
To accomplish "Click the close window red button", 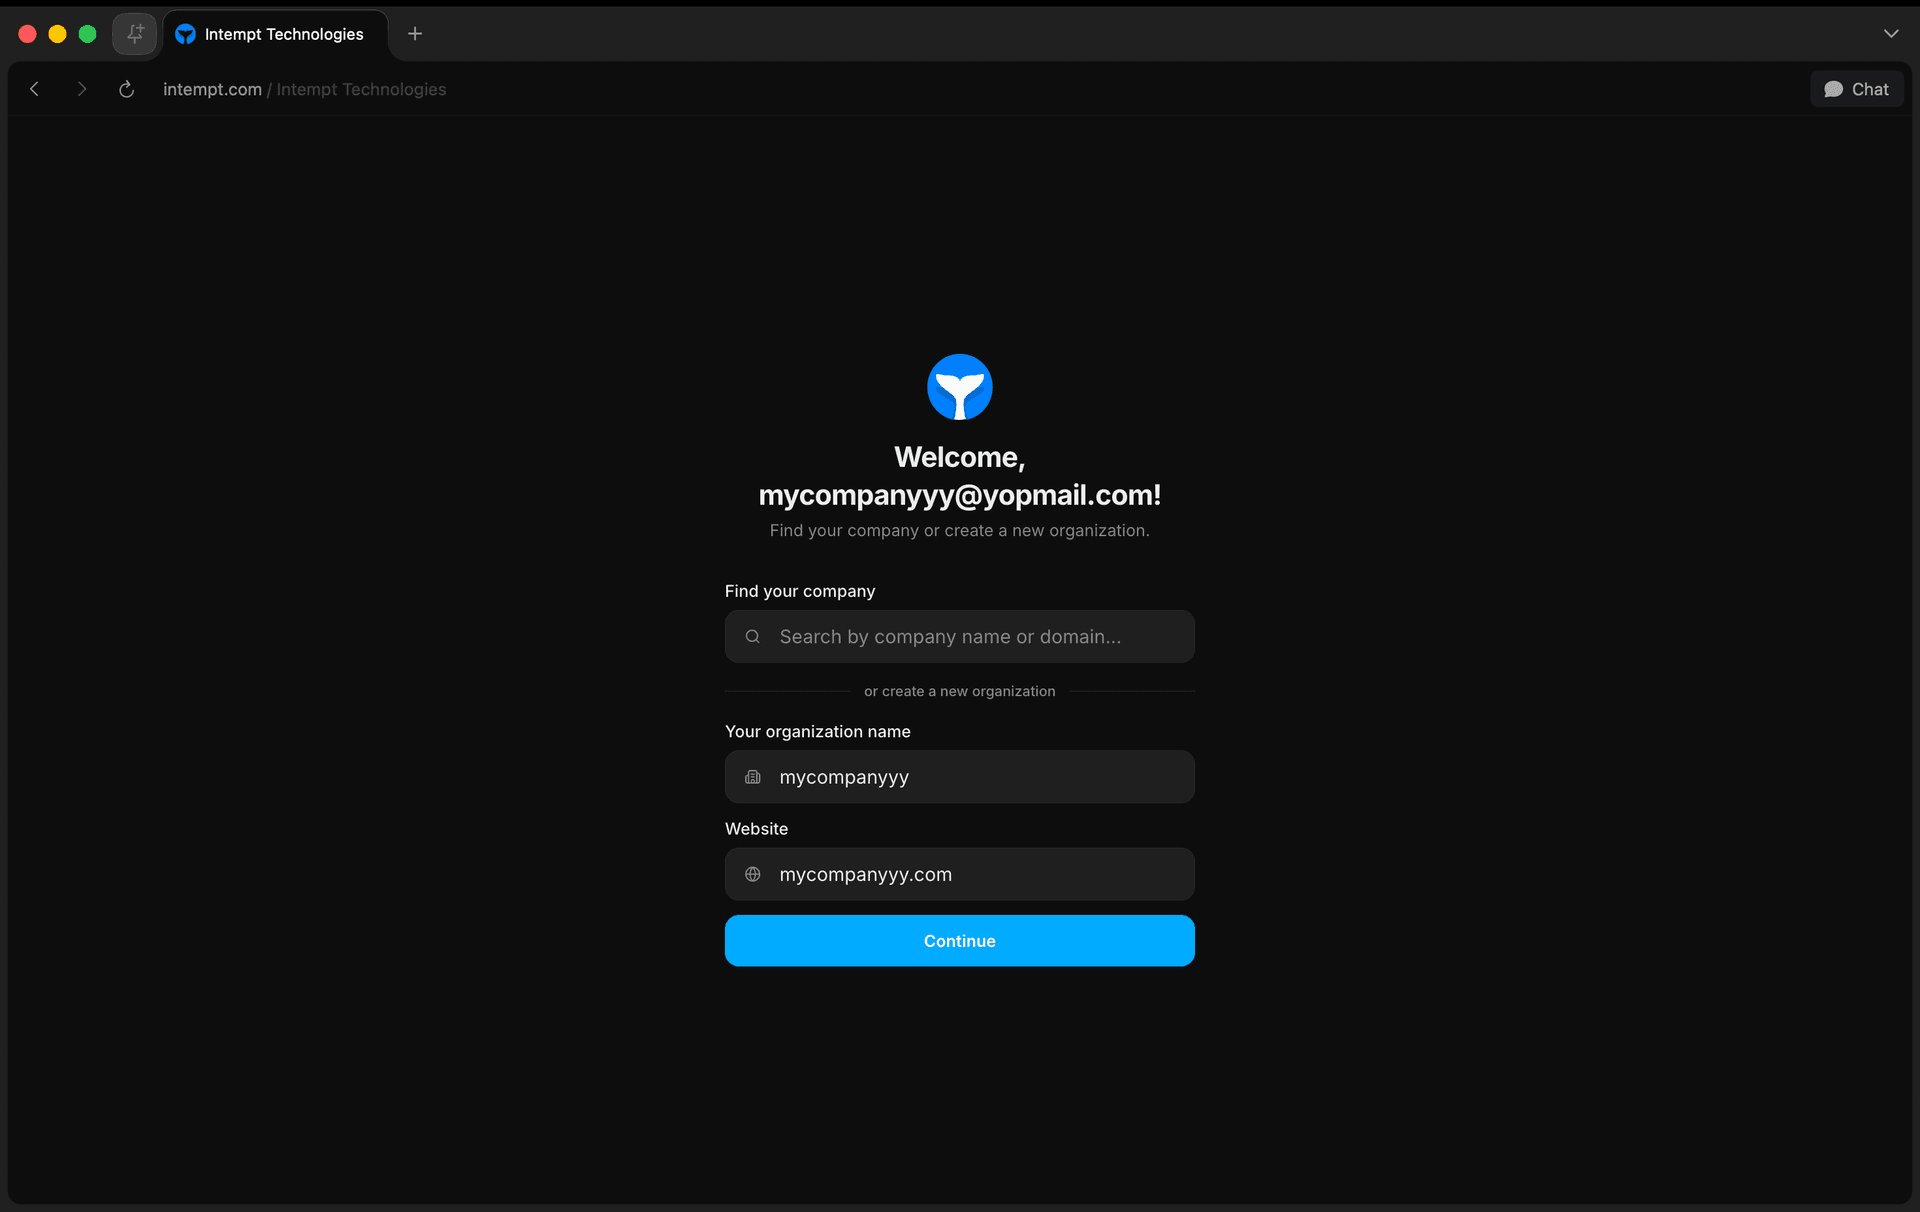I will (28, 34).
